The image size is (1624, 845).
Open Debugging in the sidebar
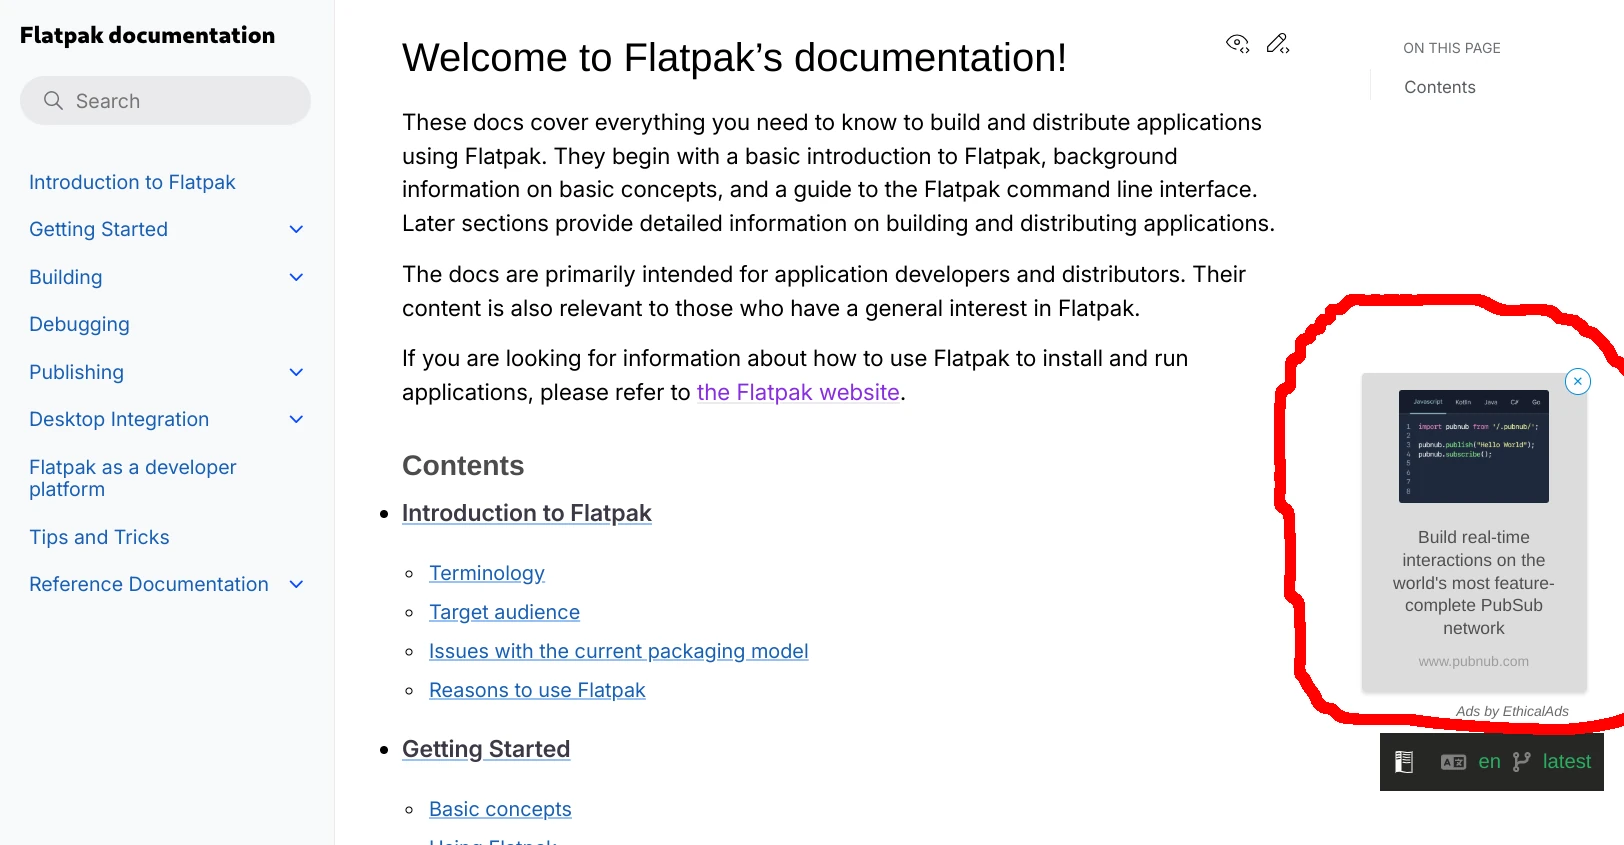79,324
